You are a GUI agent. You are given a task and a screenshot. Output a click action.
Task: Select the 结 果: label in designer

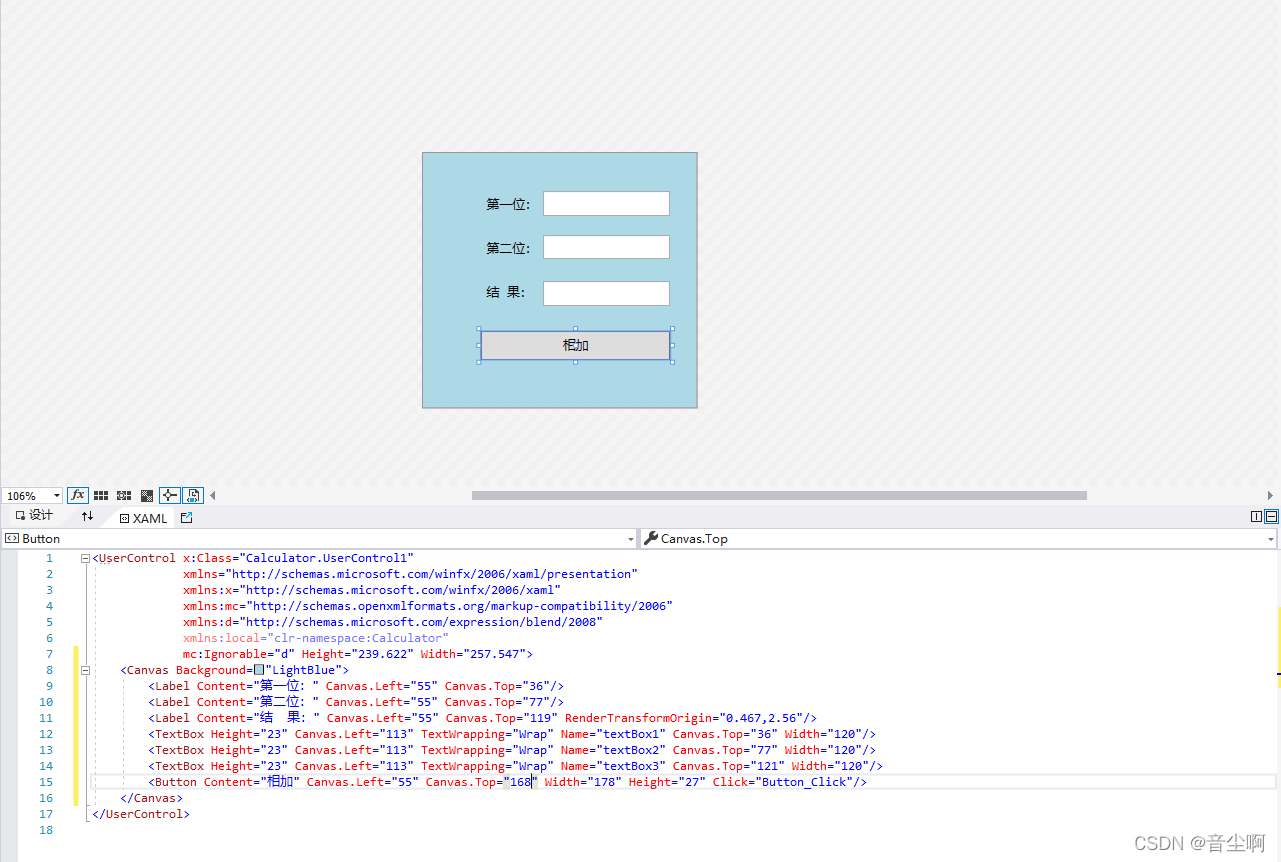coord(506,292)
